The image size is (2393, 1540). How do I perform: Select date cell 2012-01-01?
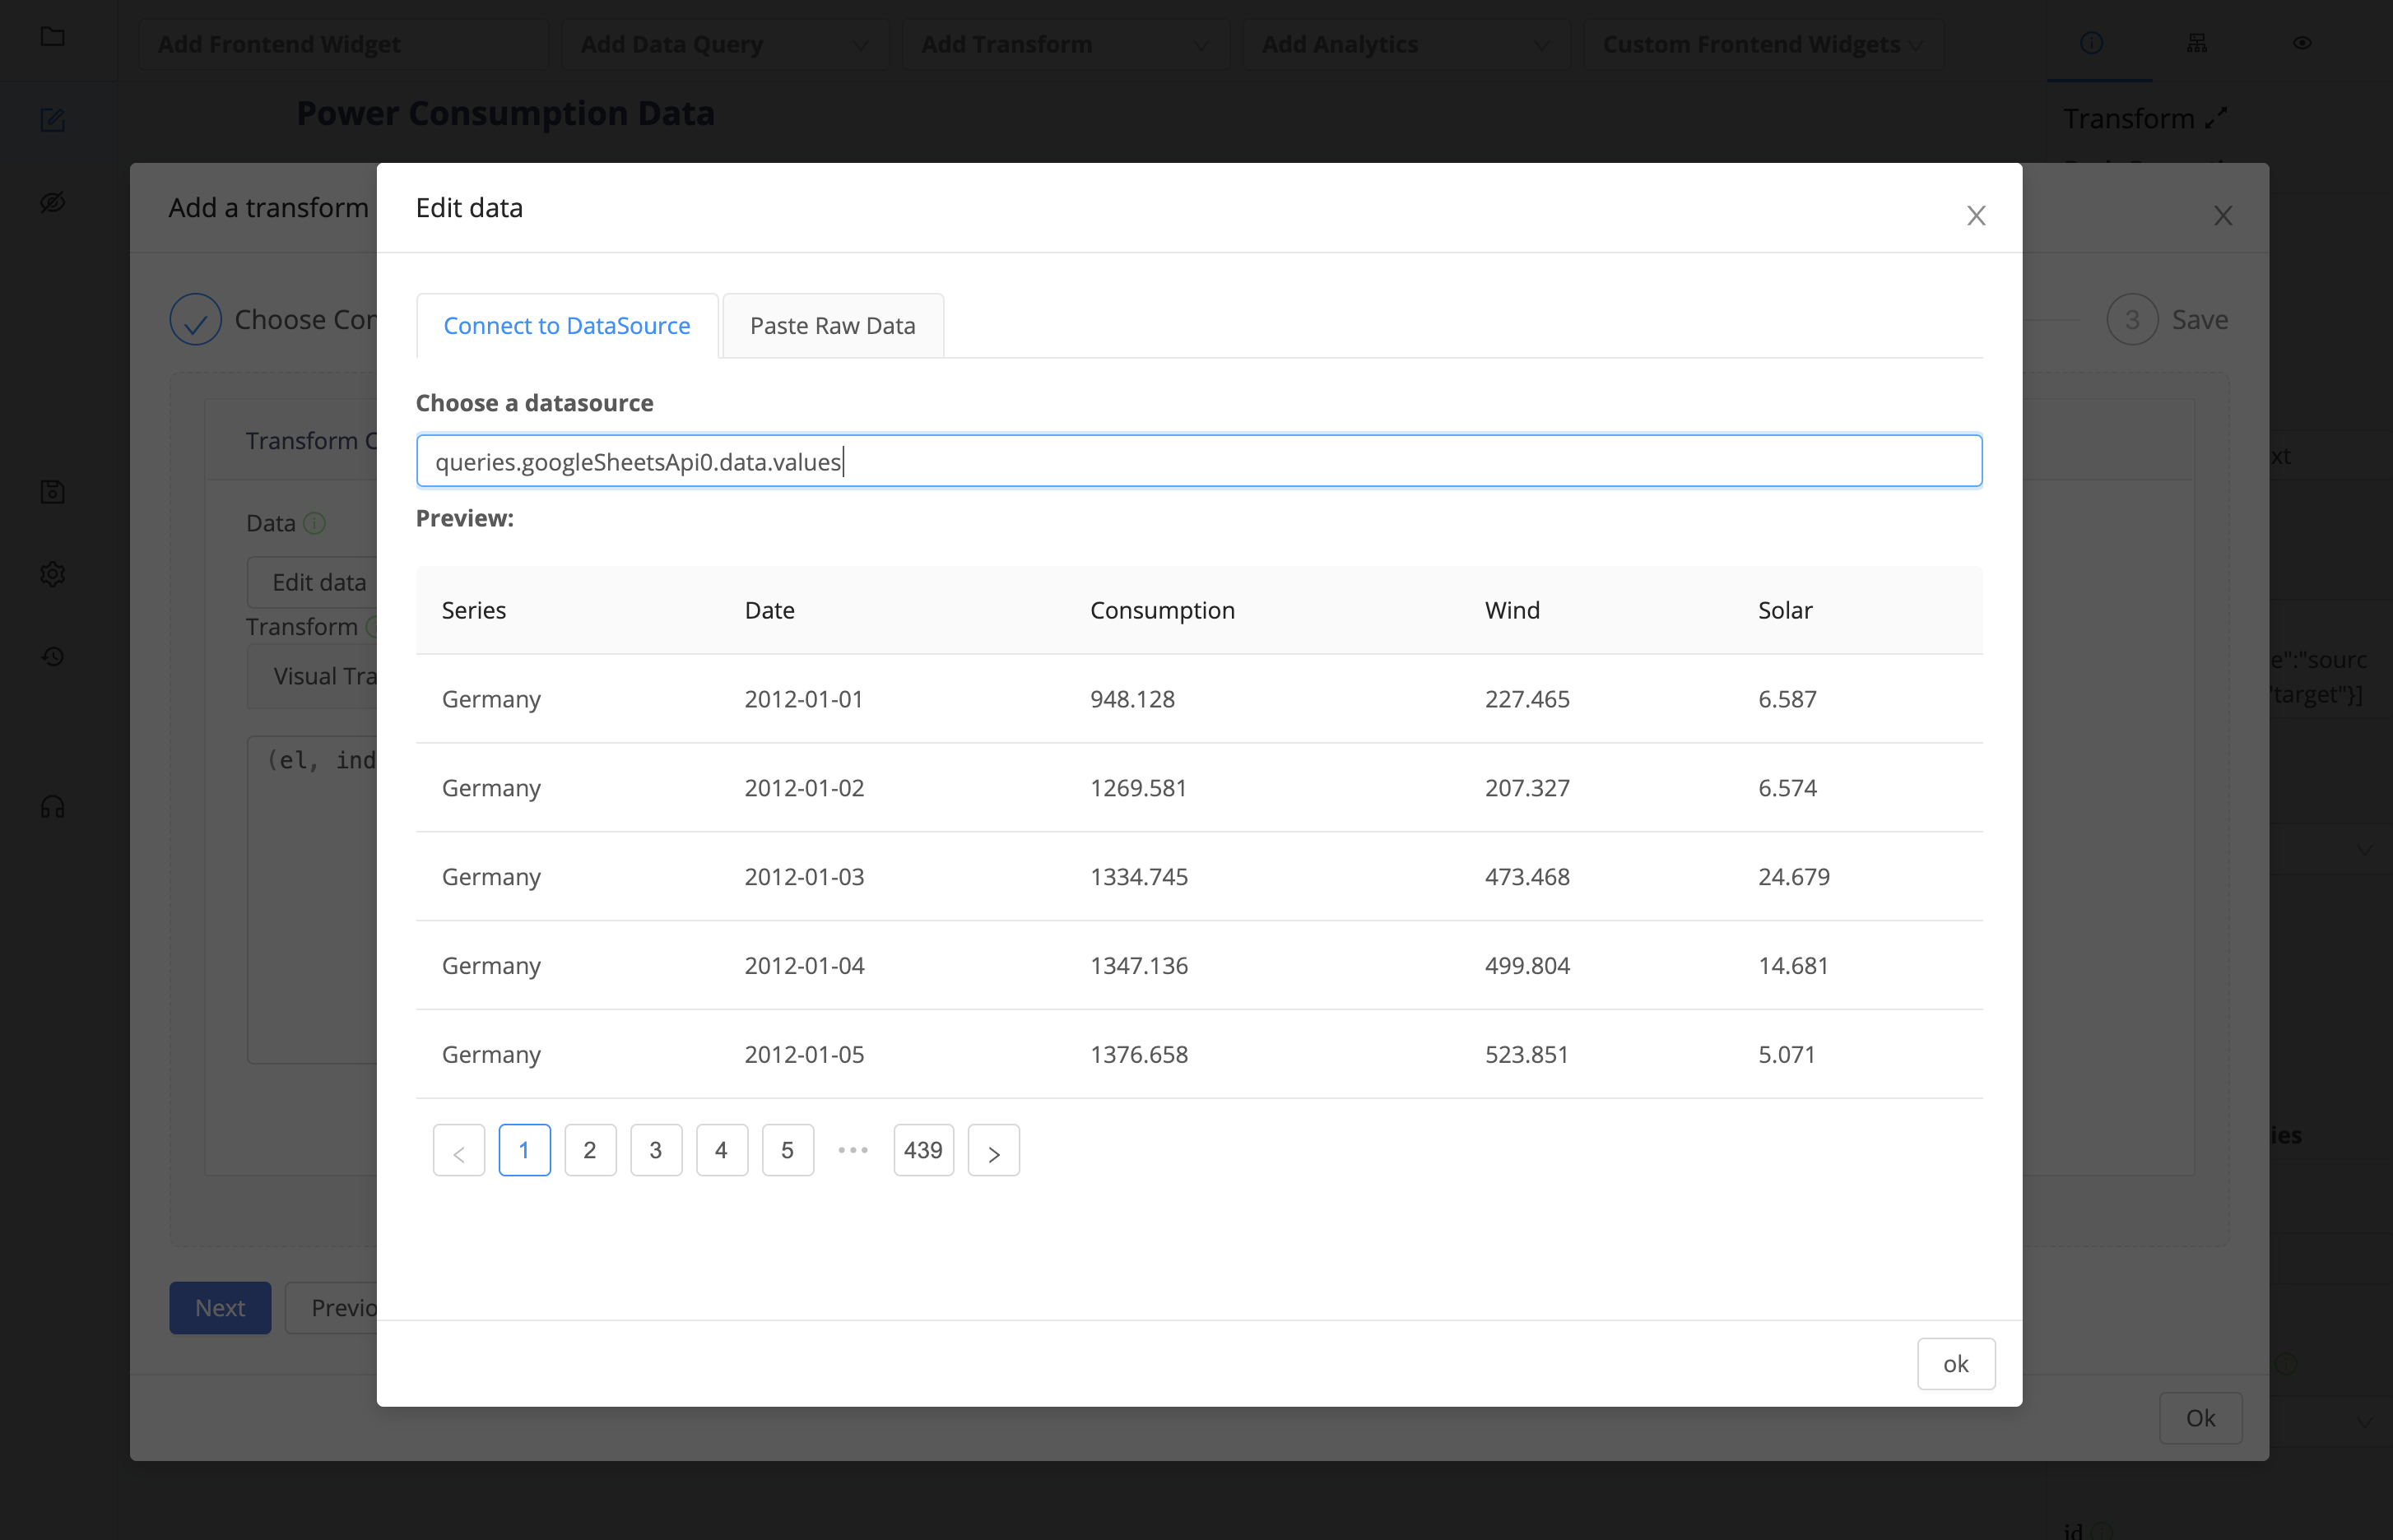(x=804, y=699)
